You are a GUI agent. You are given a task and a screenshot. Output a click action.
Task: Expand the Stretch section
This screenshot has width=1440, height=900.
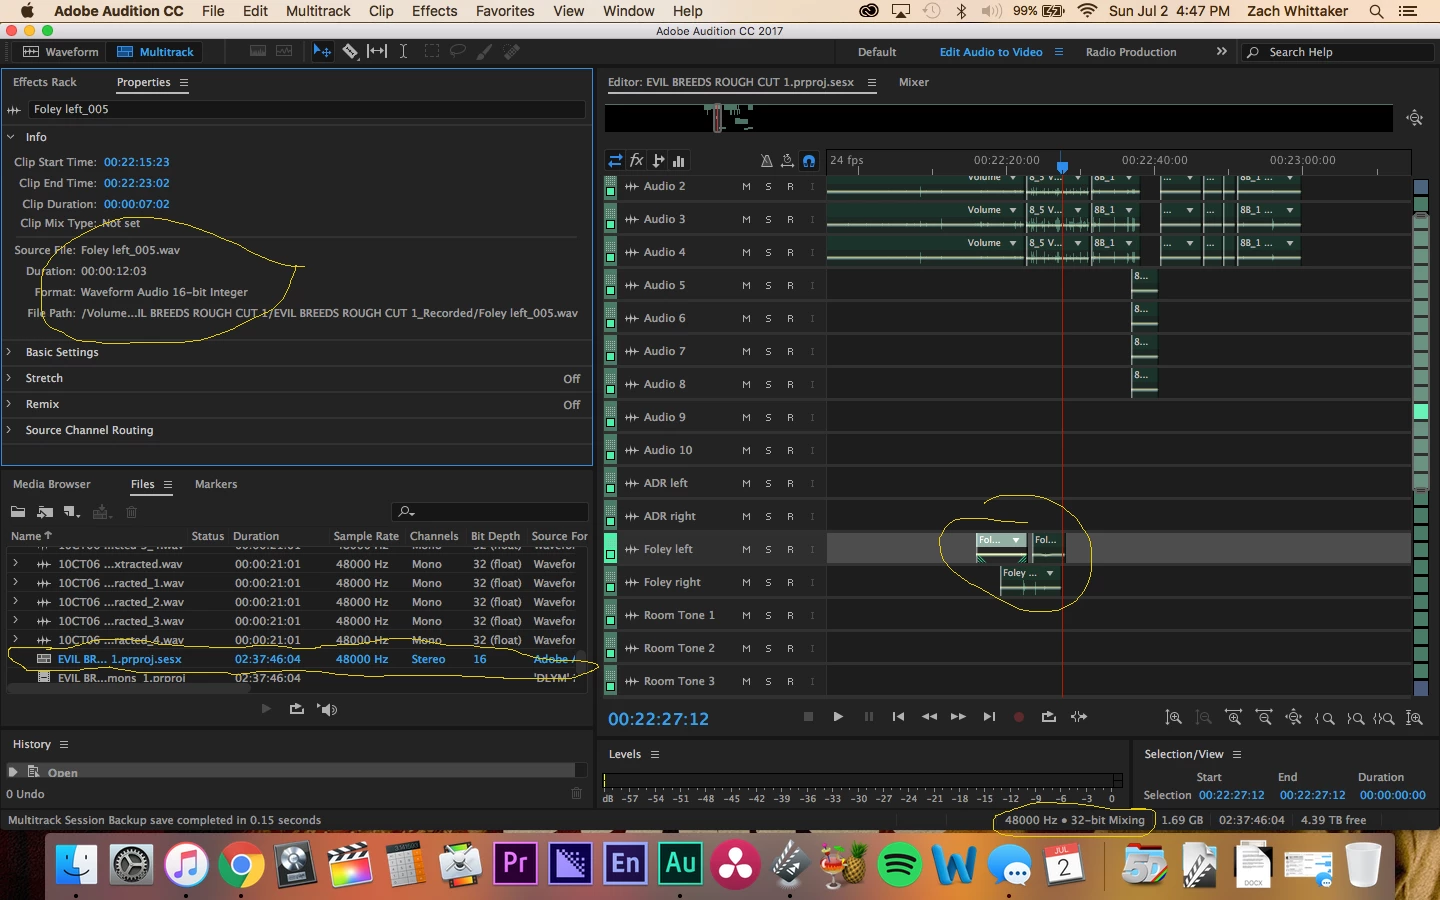10,378
